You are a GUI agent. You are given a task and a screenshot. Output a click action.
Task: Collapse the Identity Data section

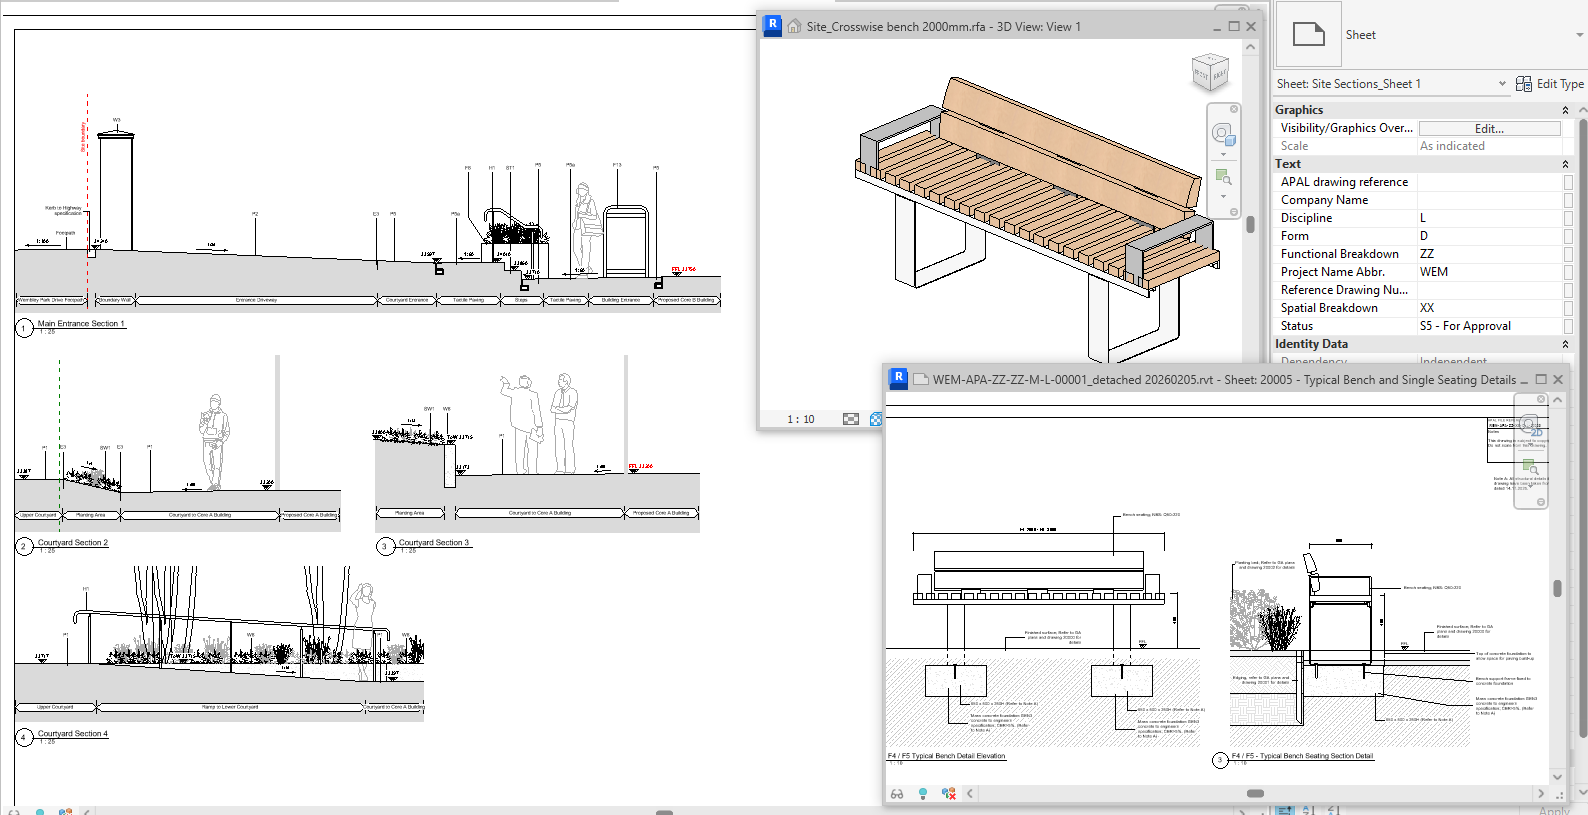[x=1565, y=344]
